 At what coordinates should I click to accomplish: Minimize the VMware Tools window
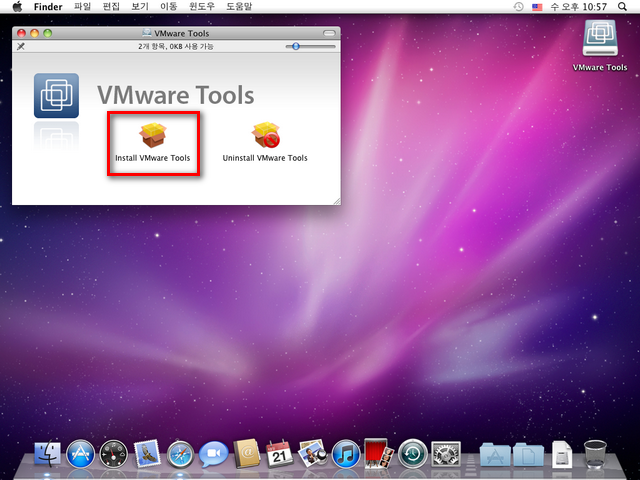34,33
